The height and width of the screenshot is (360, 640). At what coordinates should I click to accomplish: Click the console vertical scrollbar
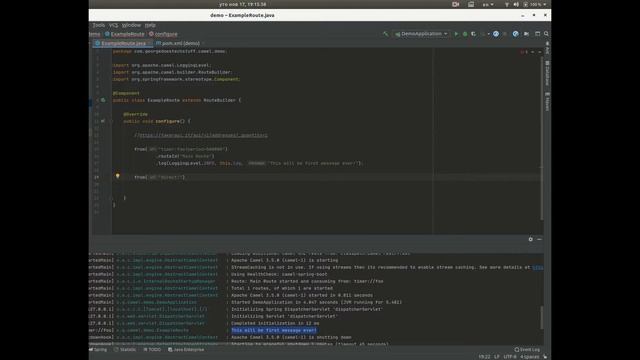click(542, 317)
